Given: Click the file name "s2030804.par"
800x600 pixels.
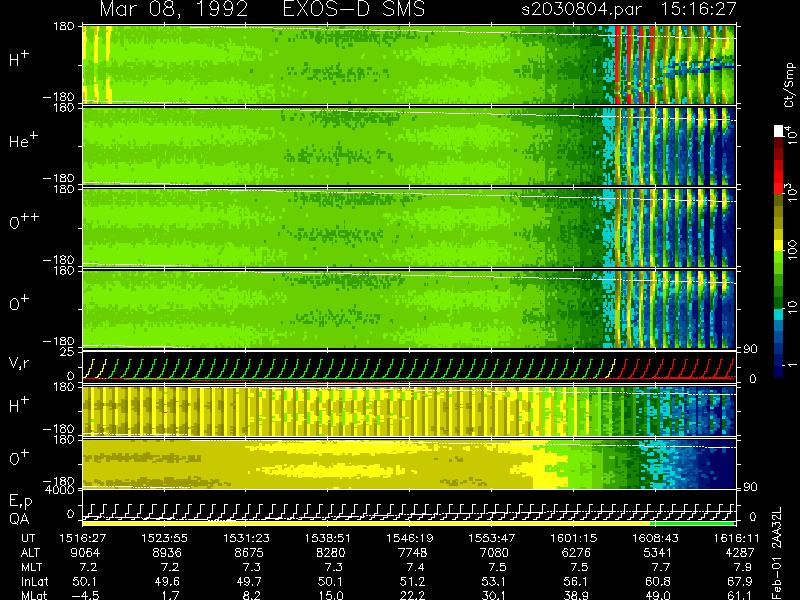Looking at the screenshot, I should [582, 9].
